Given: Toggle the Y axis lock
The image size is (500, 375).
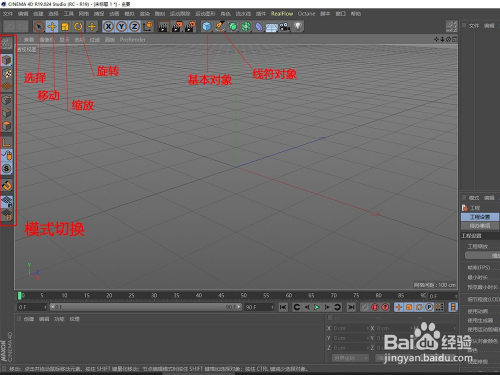Looking at the screenshot, I should pyautogui.click(x=121, y=26).
